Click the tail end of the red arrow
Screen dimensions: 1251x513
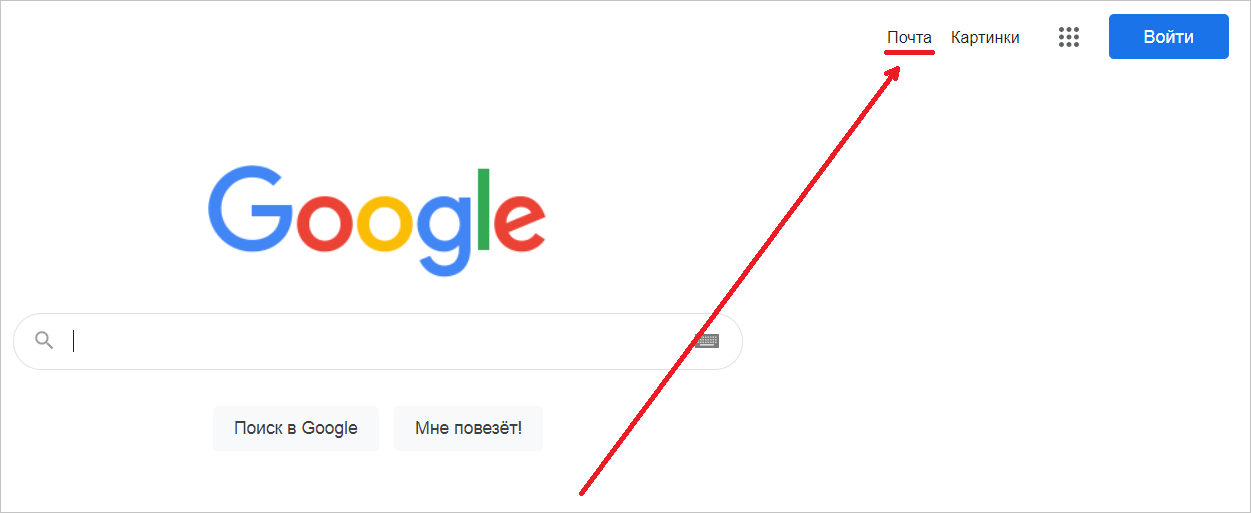click(x=583, y=491)
